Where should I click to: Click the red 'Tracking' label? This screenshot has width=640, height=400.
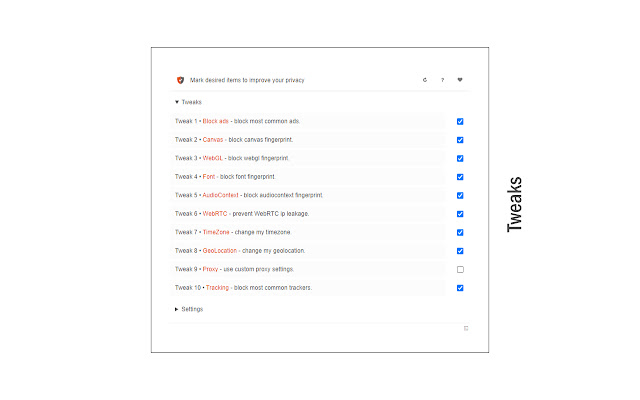217,288
